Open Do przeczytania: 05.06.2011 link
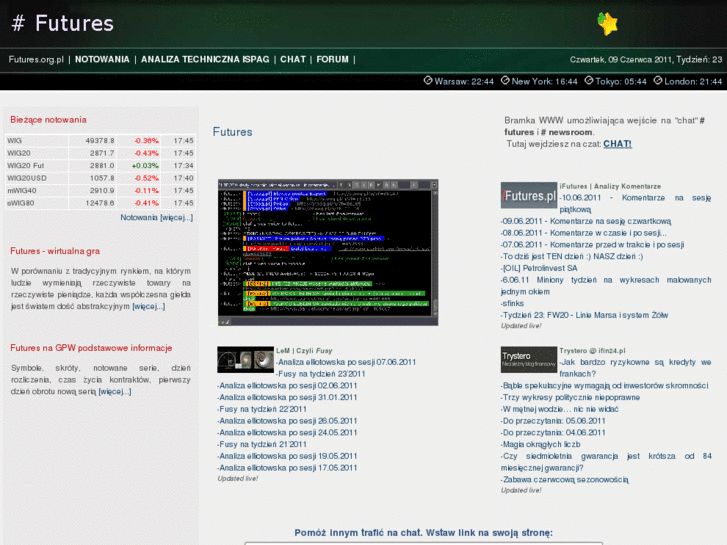 (x=553, y=421)
